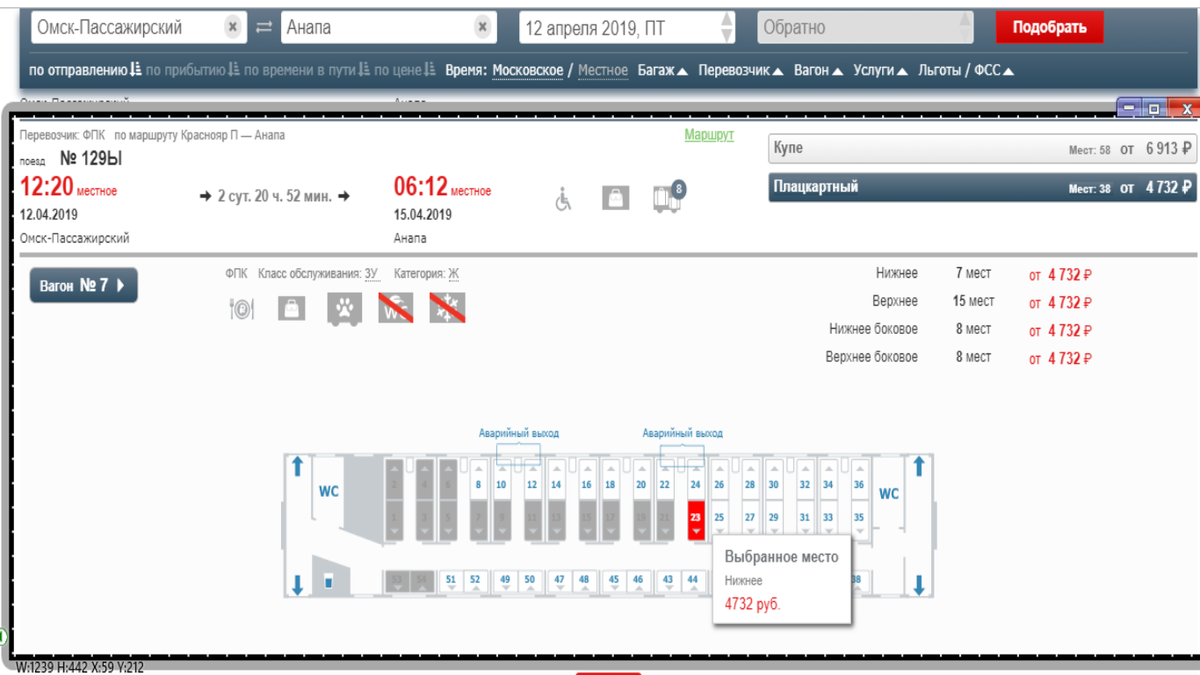Swap departure and arrival stations

pos(264,28)
